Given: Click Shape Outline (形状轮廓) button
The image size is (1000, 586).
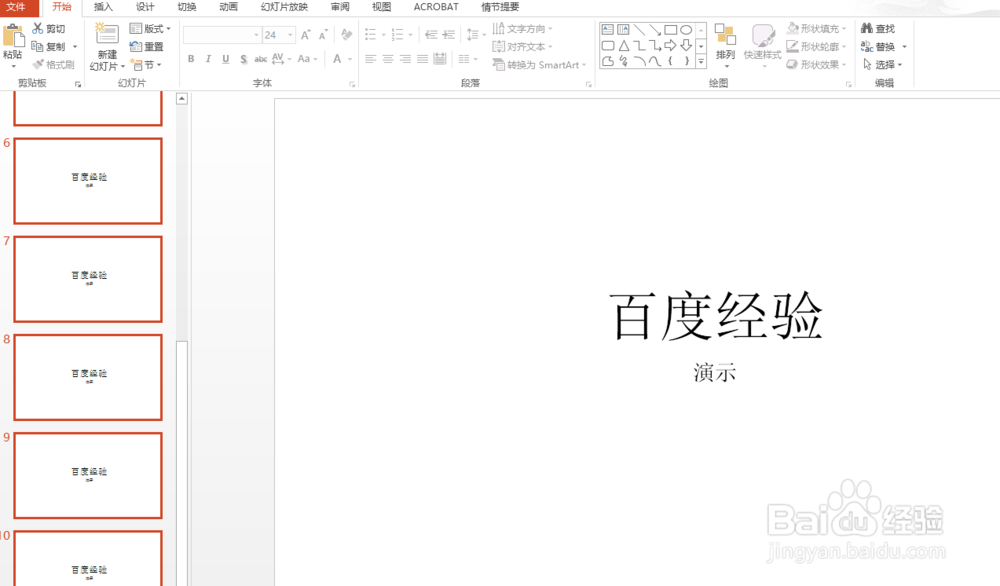Looking at the screenshot, I should pos(816,47).
